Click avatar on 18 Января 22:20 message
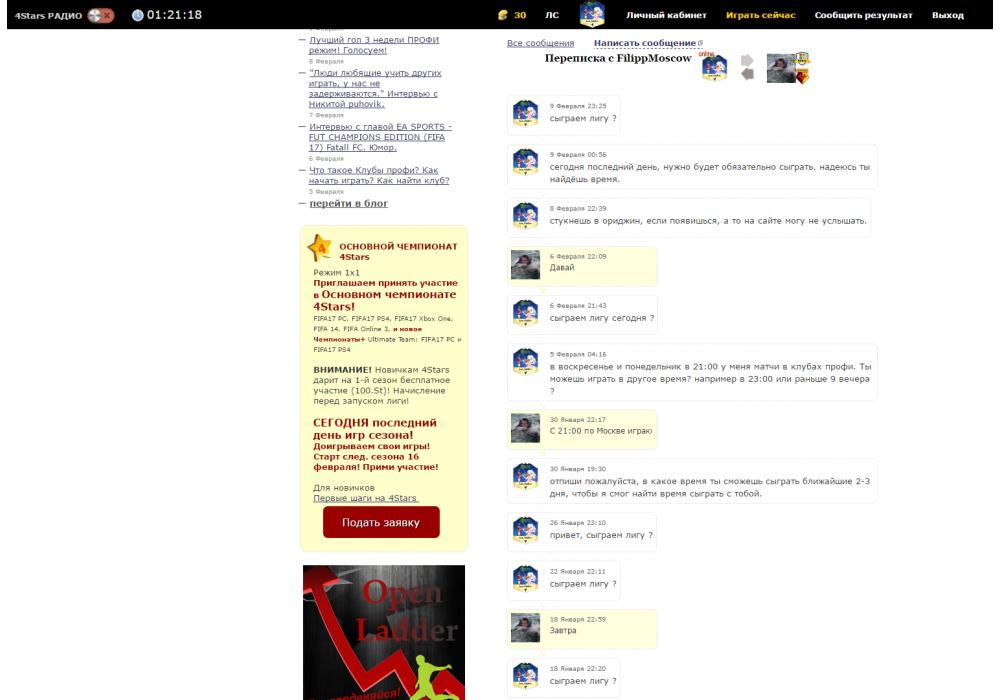The image size is (1000, 700). [526, 676]
